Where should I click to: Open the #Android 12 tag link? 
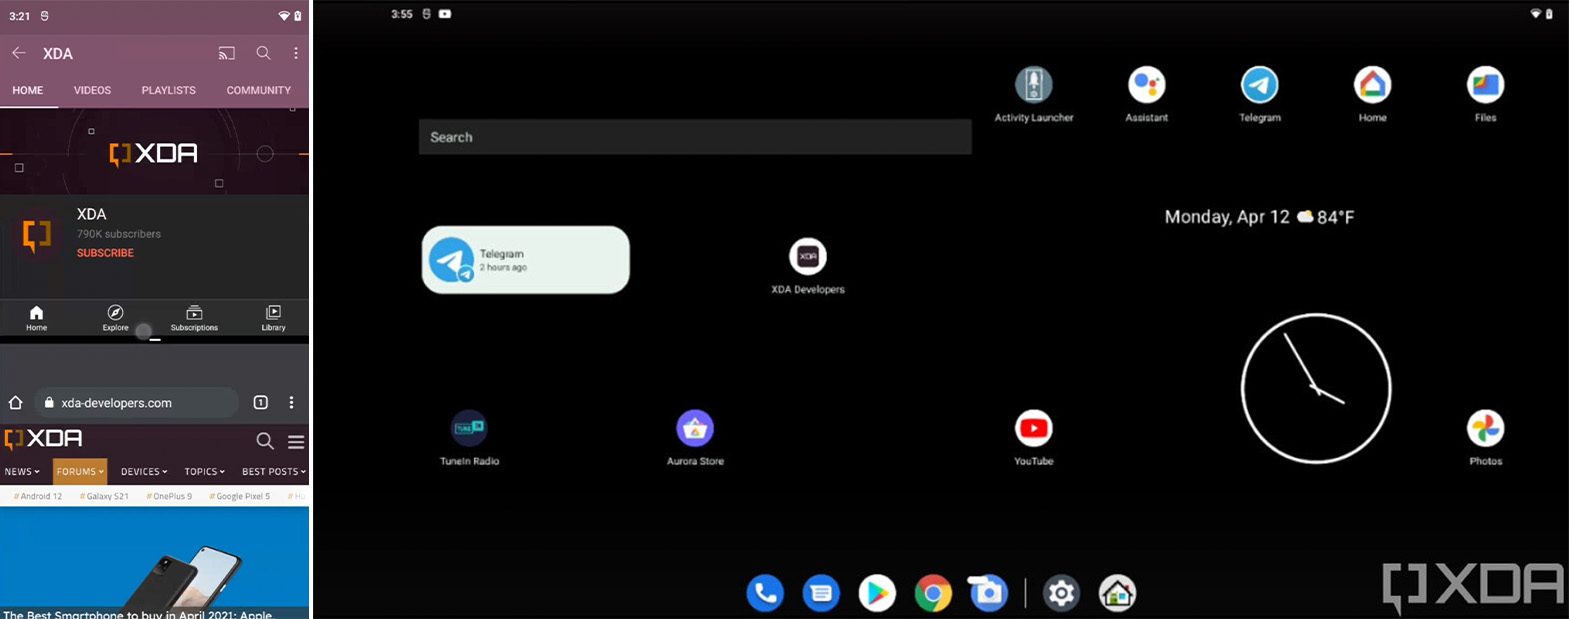(x=38, y=496)
